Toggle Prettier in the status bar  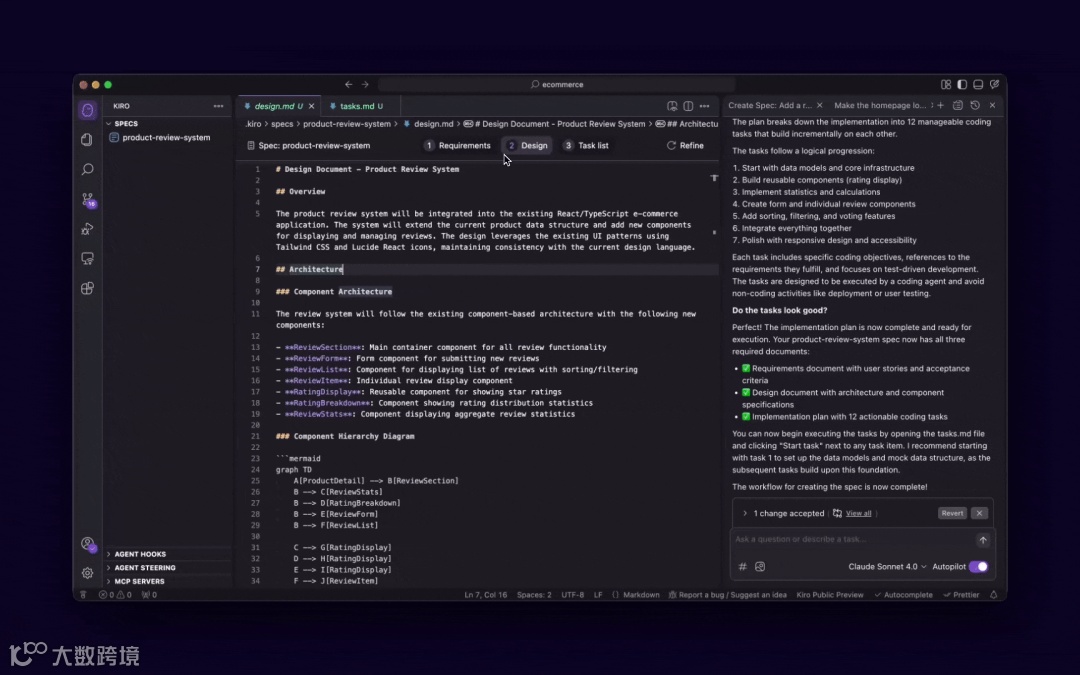[961, 595]
